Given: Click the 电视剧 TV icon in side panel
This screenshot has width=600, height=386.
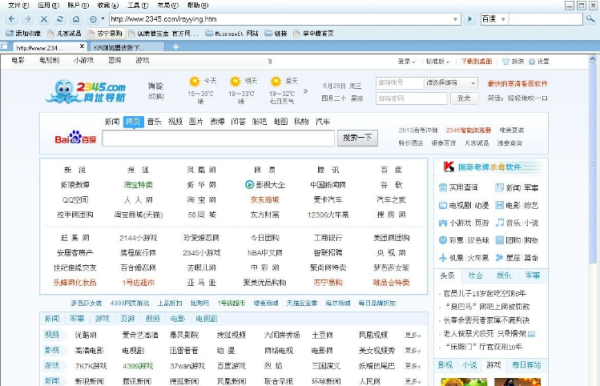Looking at the screenshot, I should [x=443, y=205].
